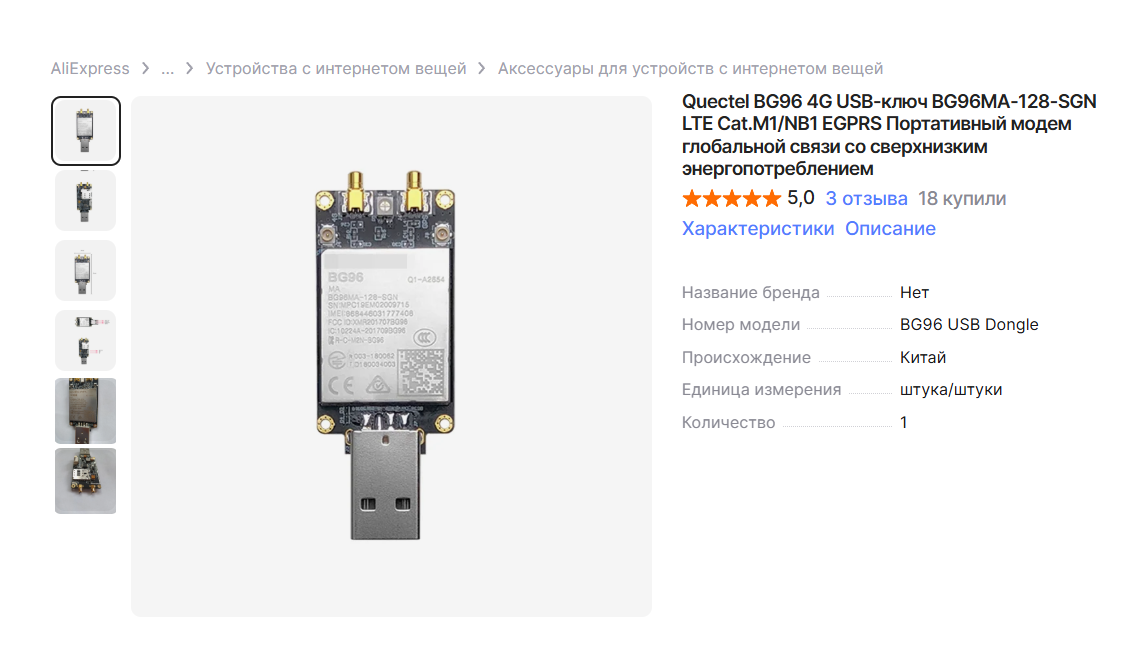The height and width of the screenshot is (655, 1146).
Task: Select the fourth thumbnail with two dongle views
Action: coord(86,341)
